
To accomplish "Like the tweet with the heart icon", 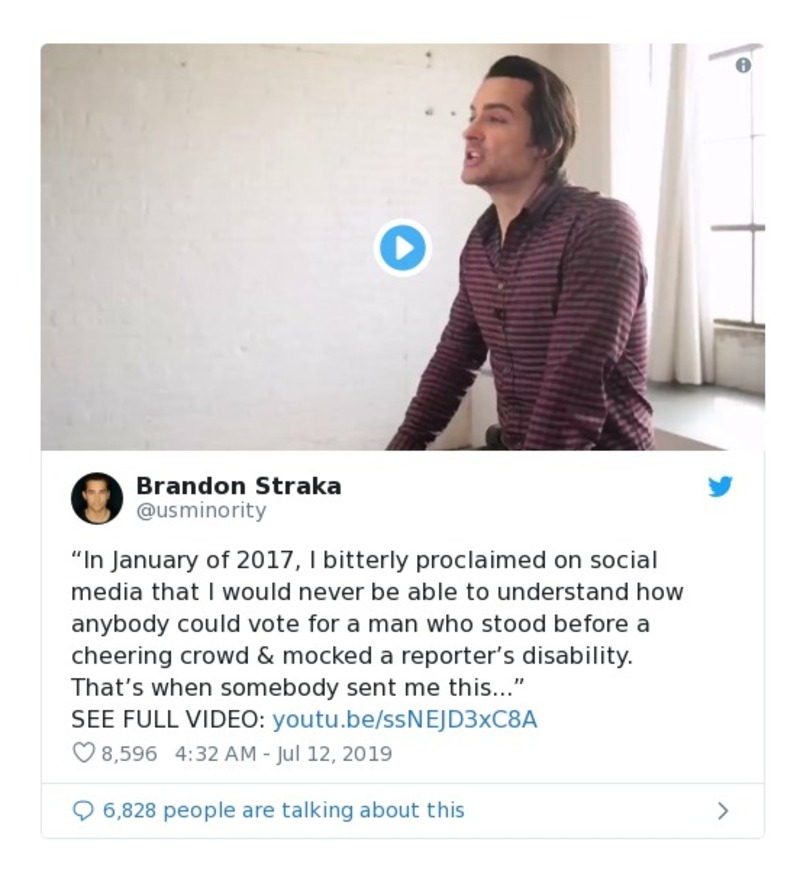I will [84, 753].
